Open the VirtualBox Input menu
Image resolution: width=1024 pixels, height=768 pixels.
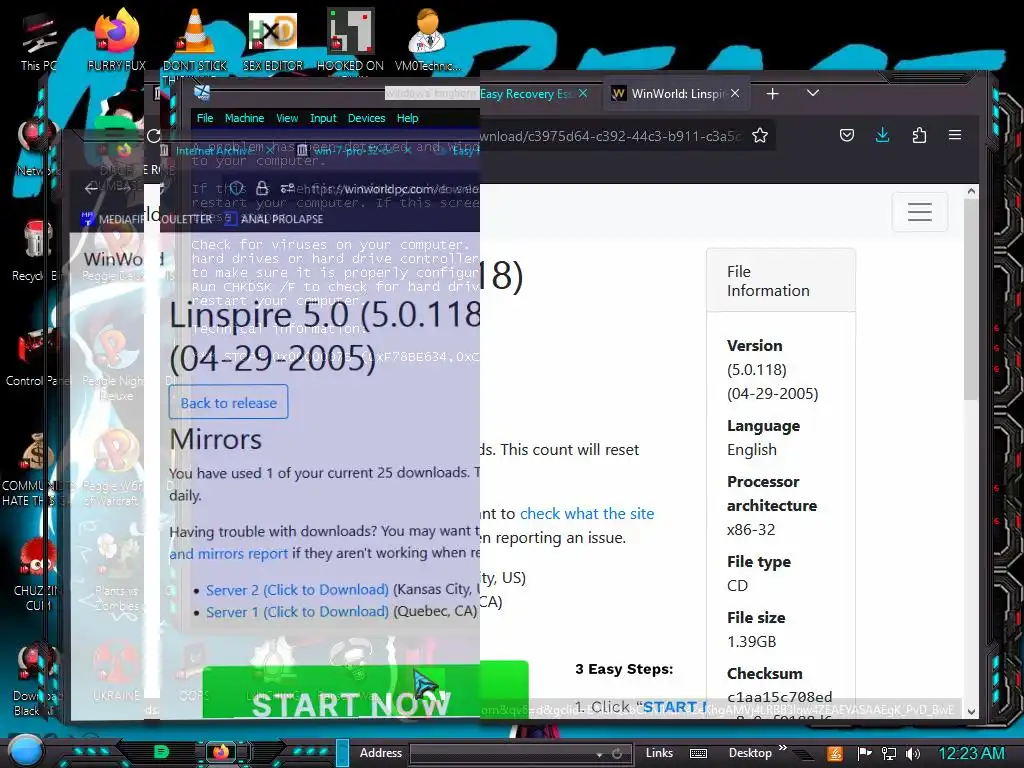[323, 118]
